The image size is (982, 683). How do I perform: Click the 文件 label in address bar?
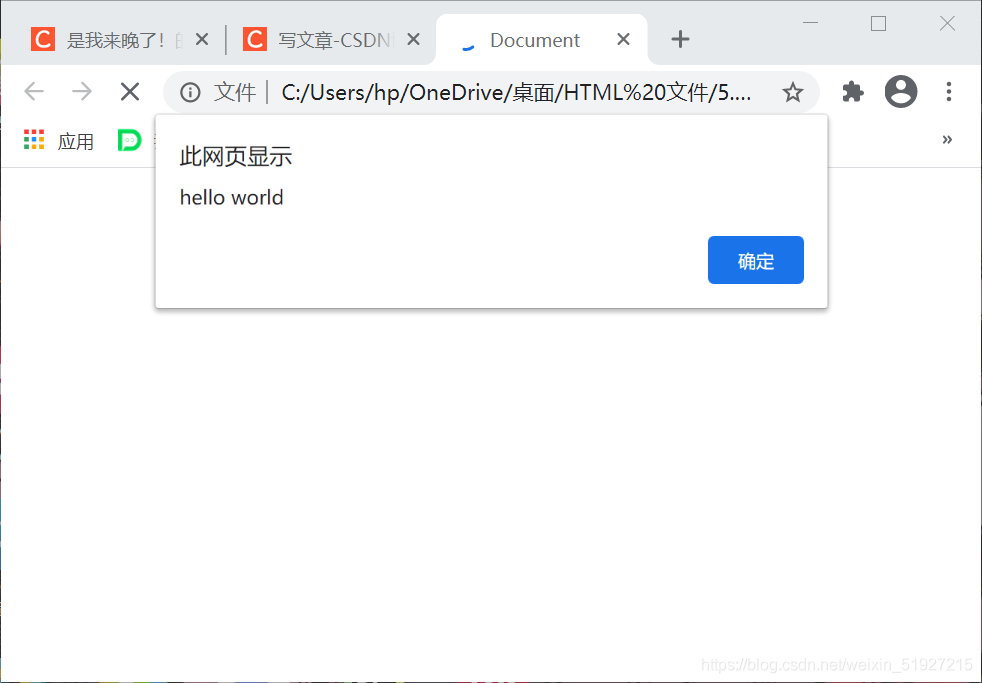pos(236,91)
